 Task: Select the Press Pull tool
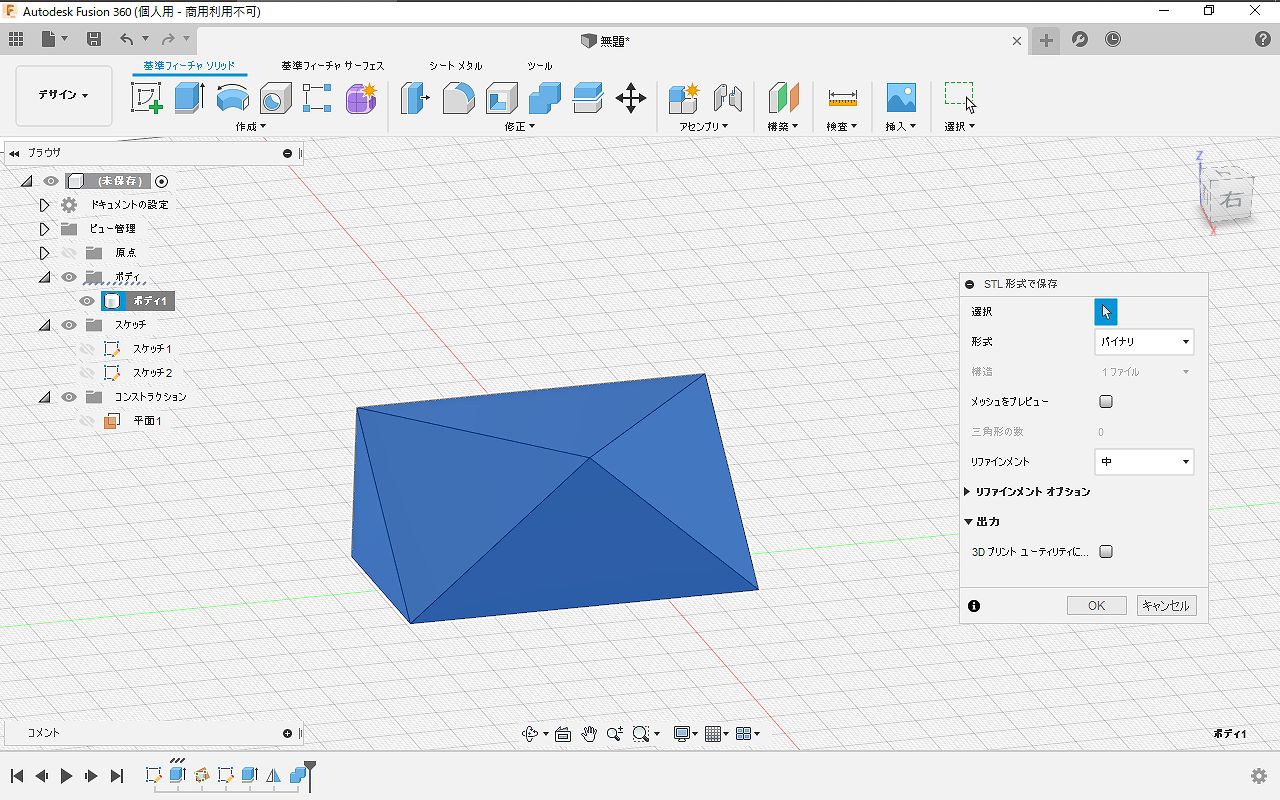(x=415, y=98)
